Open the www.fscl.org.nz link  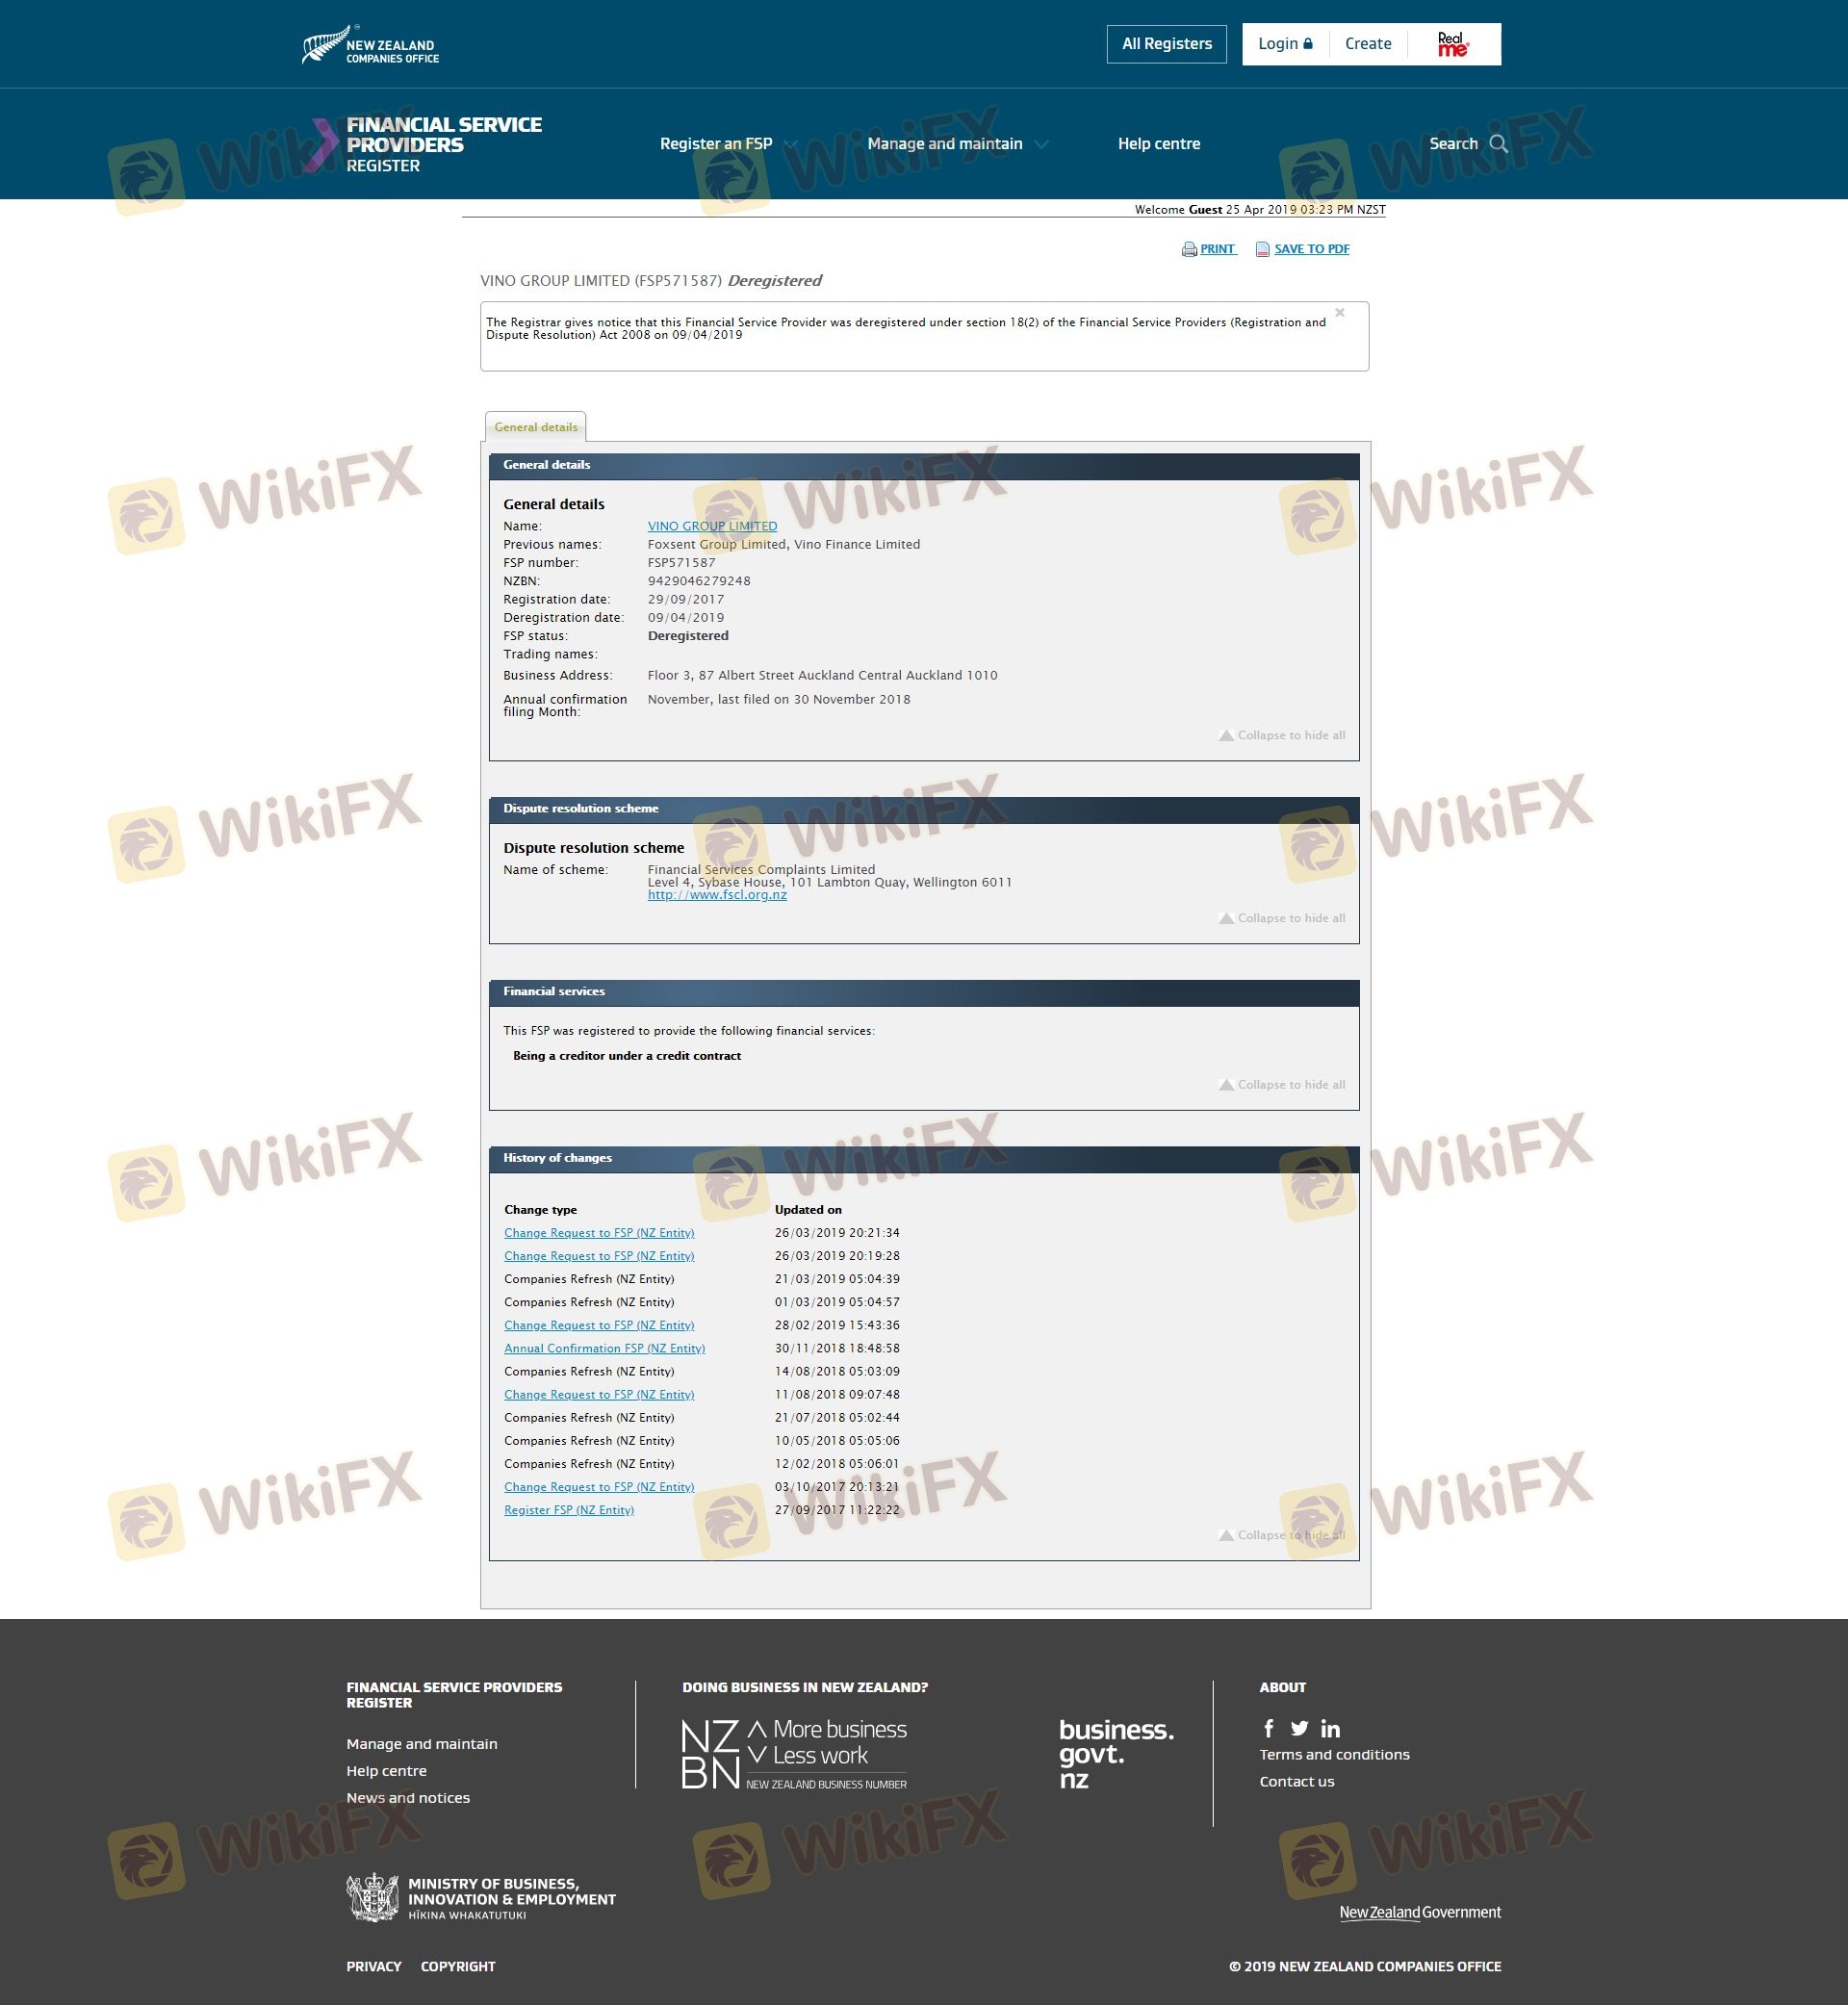pyautogui.click(x=716, y=895)
